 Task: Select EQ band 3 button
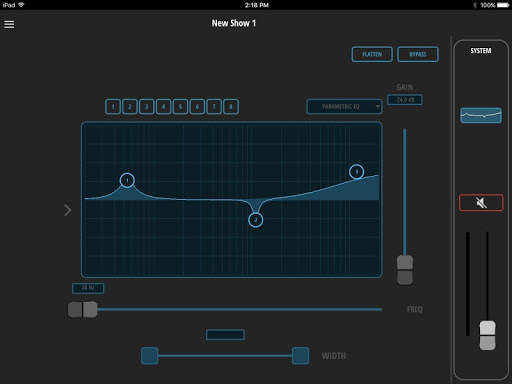point(147,107)
